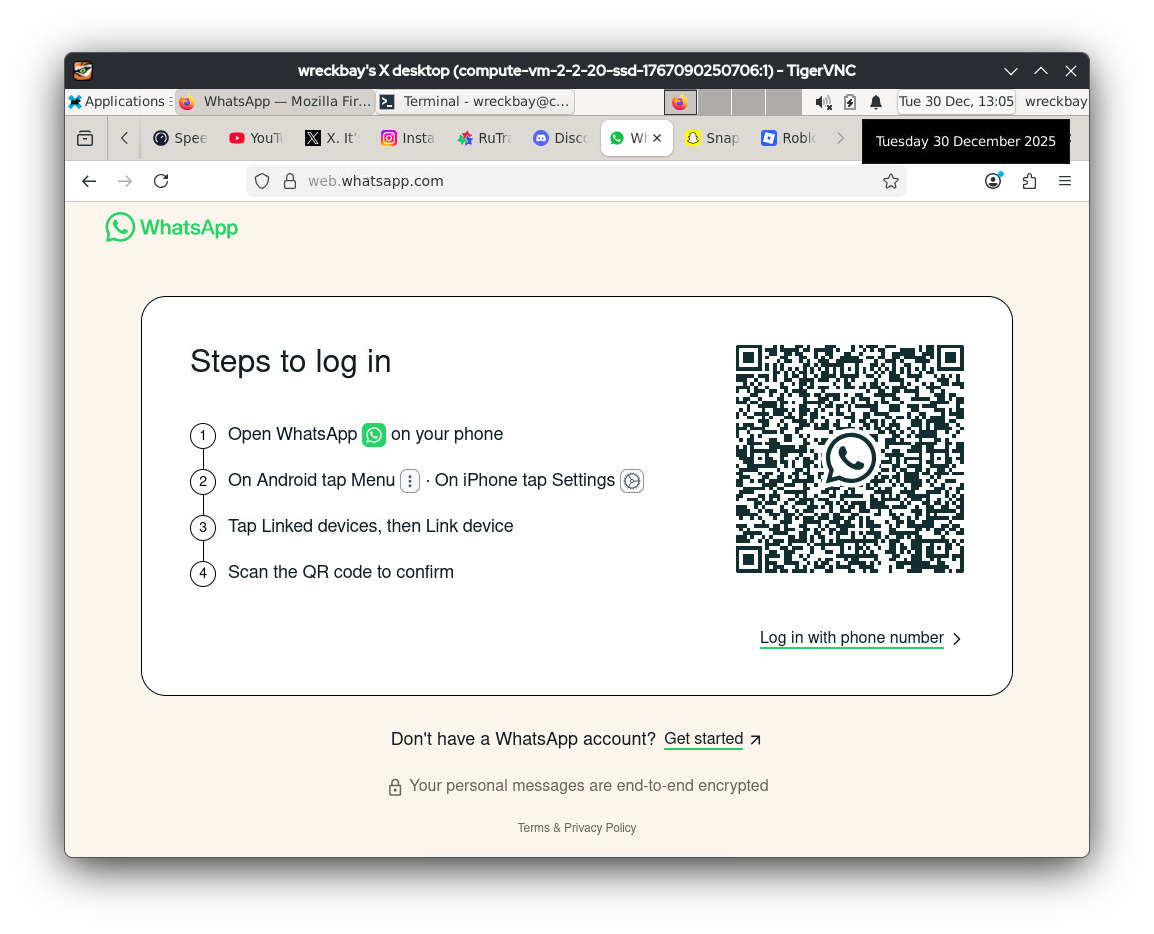This screenshot has height=934, width=1154.
Task: Switch to the X tab
Action: tap(332, 138)
